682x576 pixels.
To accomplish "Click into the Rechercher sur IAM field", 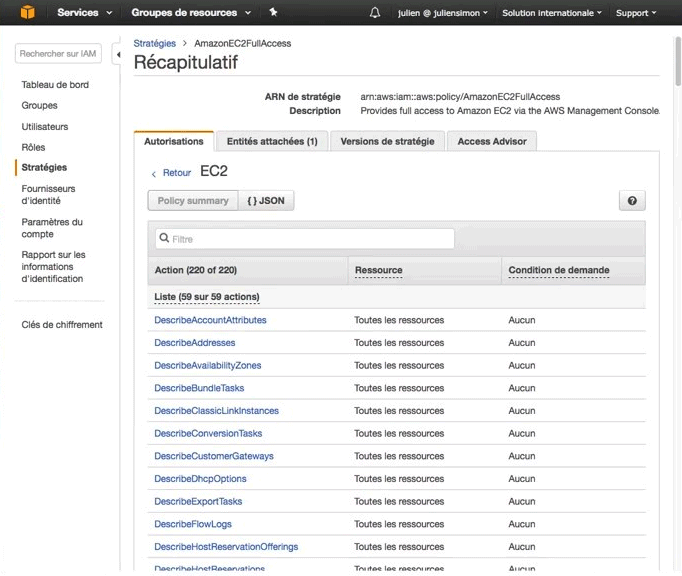I will click(x=58, y=54).
